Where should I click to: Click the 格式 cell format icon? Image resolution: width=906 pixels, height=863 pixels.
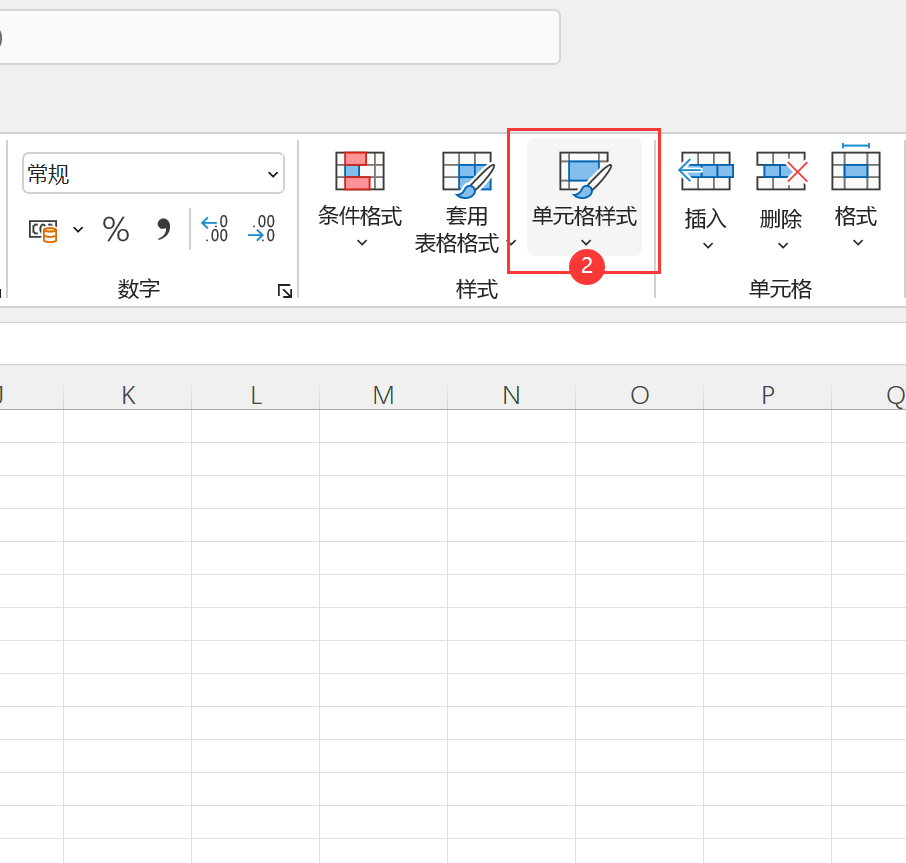point(856,168)
